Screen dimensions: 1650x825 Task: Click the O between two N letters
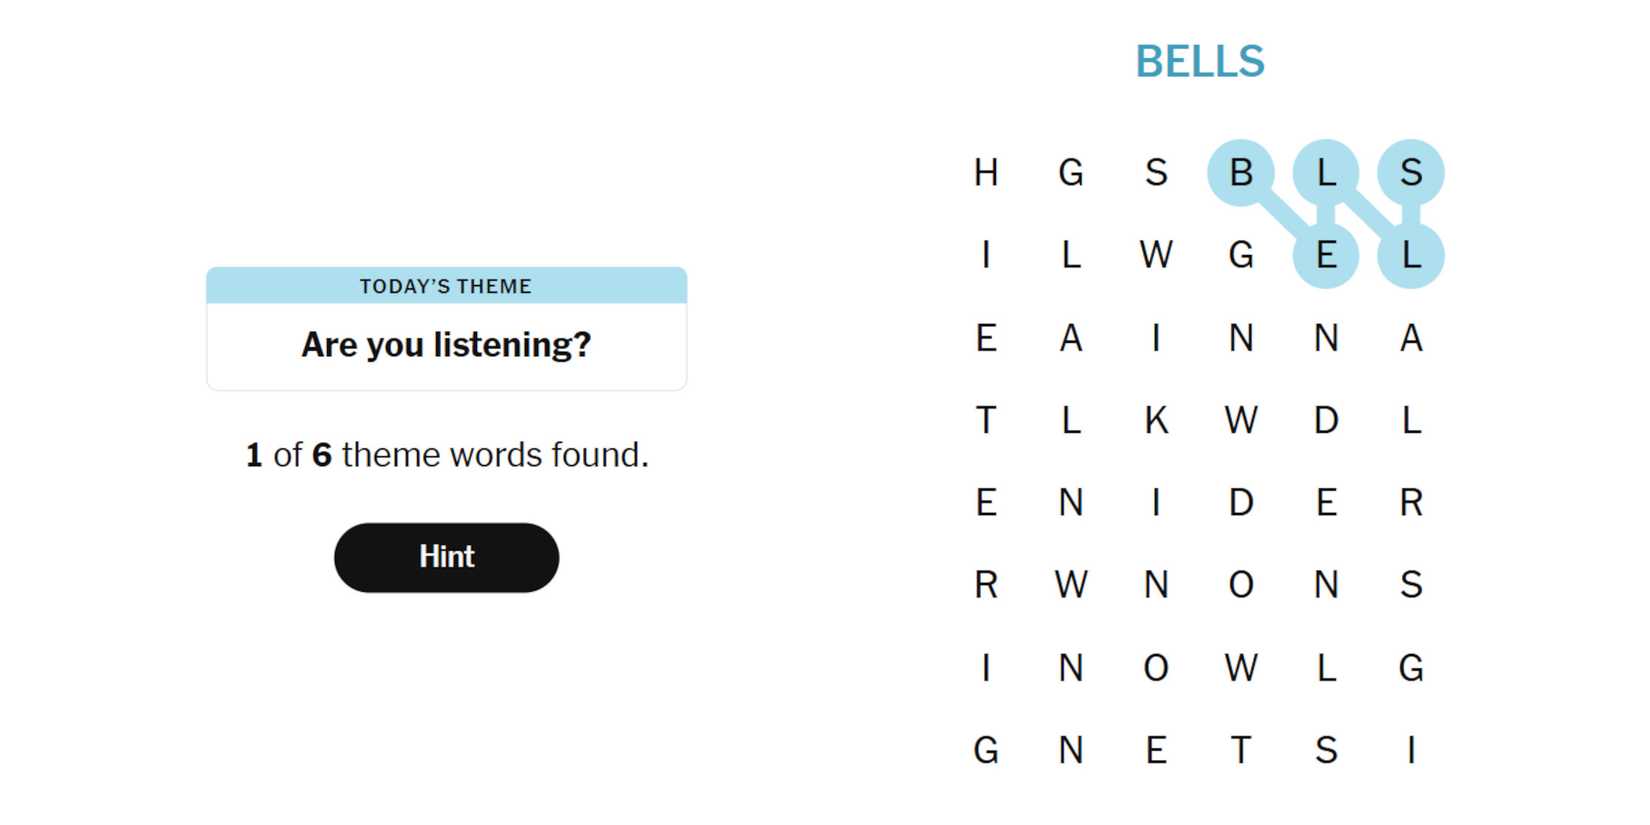tap(1241, 585)
